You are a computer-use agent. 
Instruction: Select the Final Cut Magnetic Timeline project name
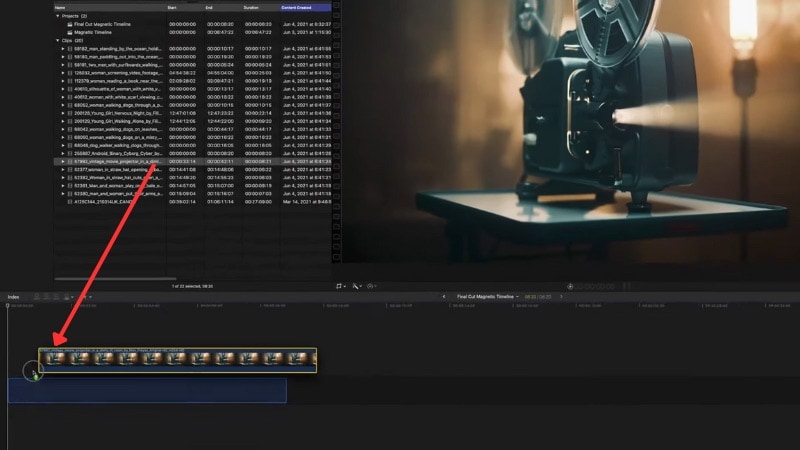(x=102, y=24)
